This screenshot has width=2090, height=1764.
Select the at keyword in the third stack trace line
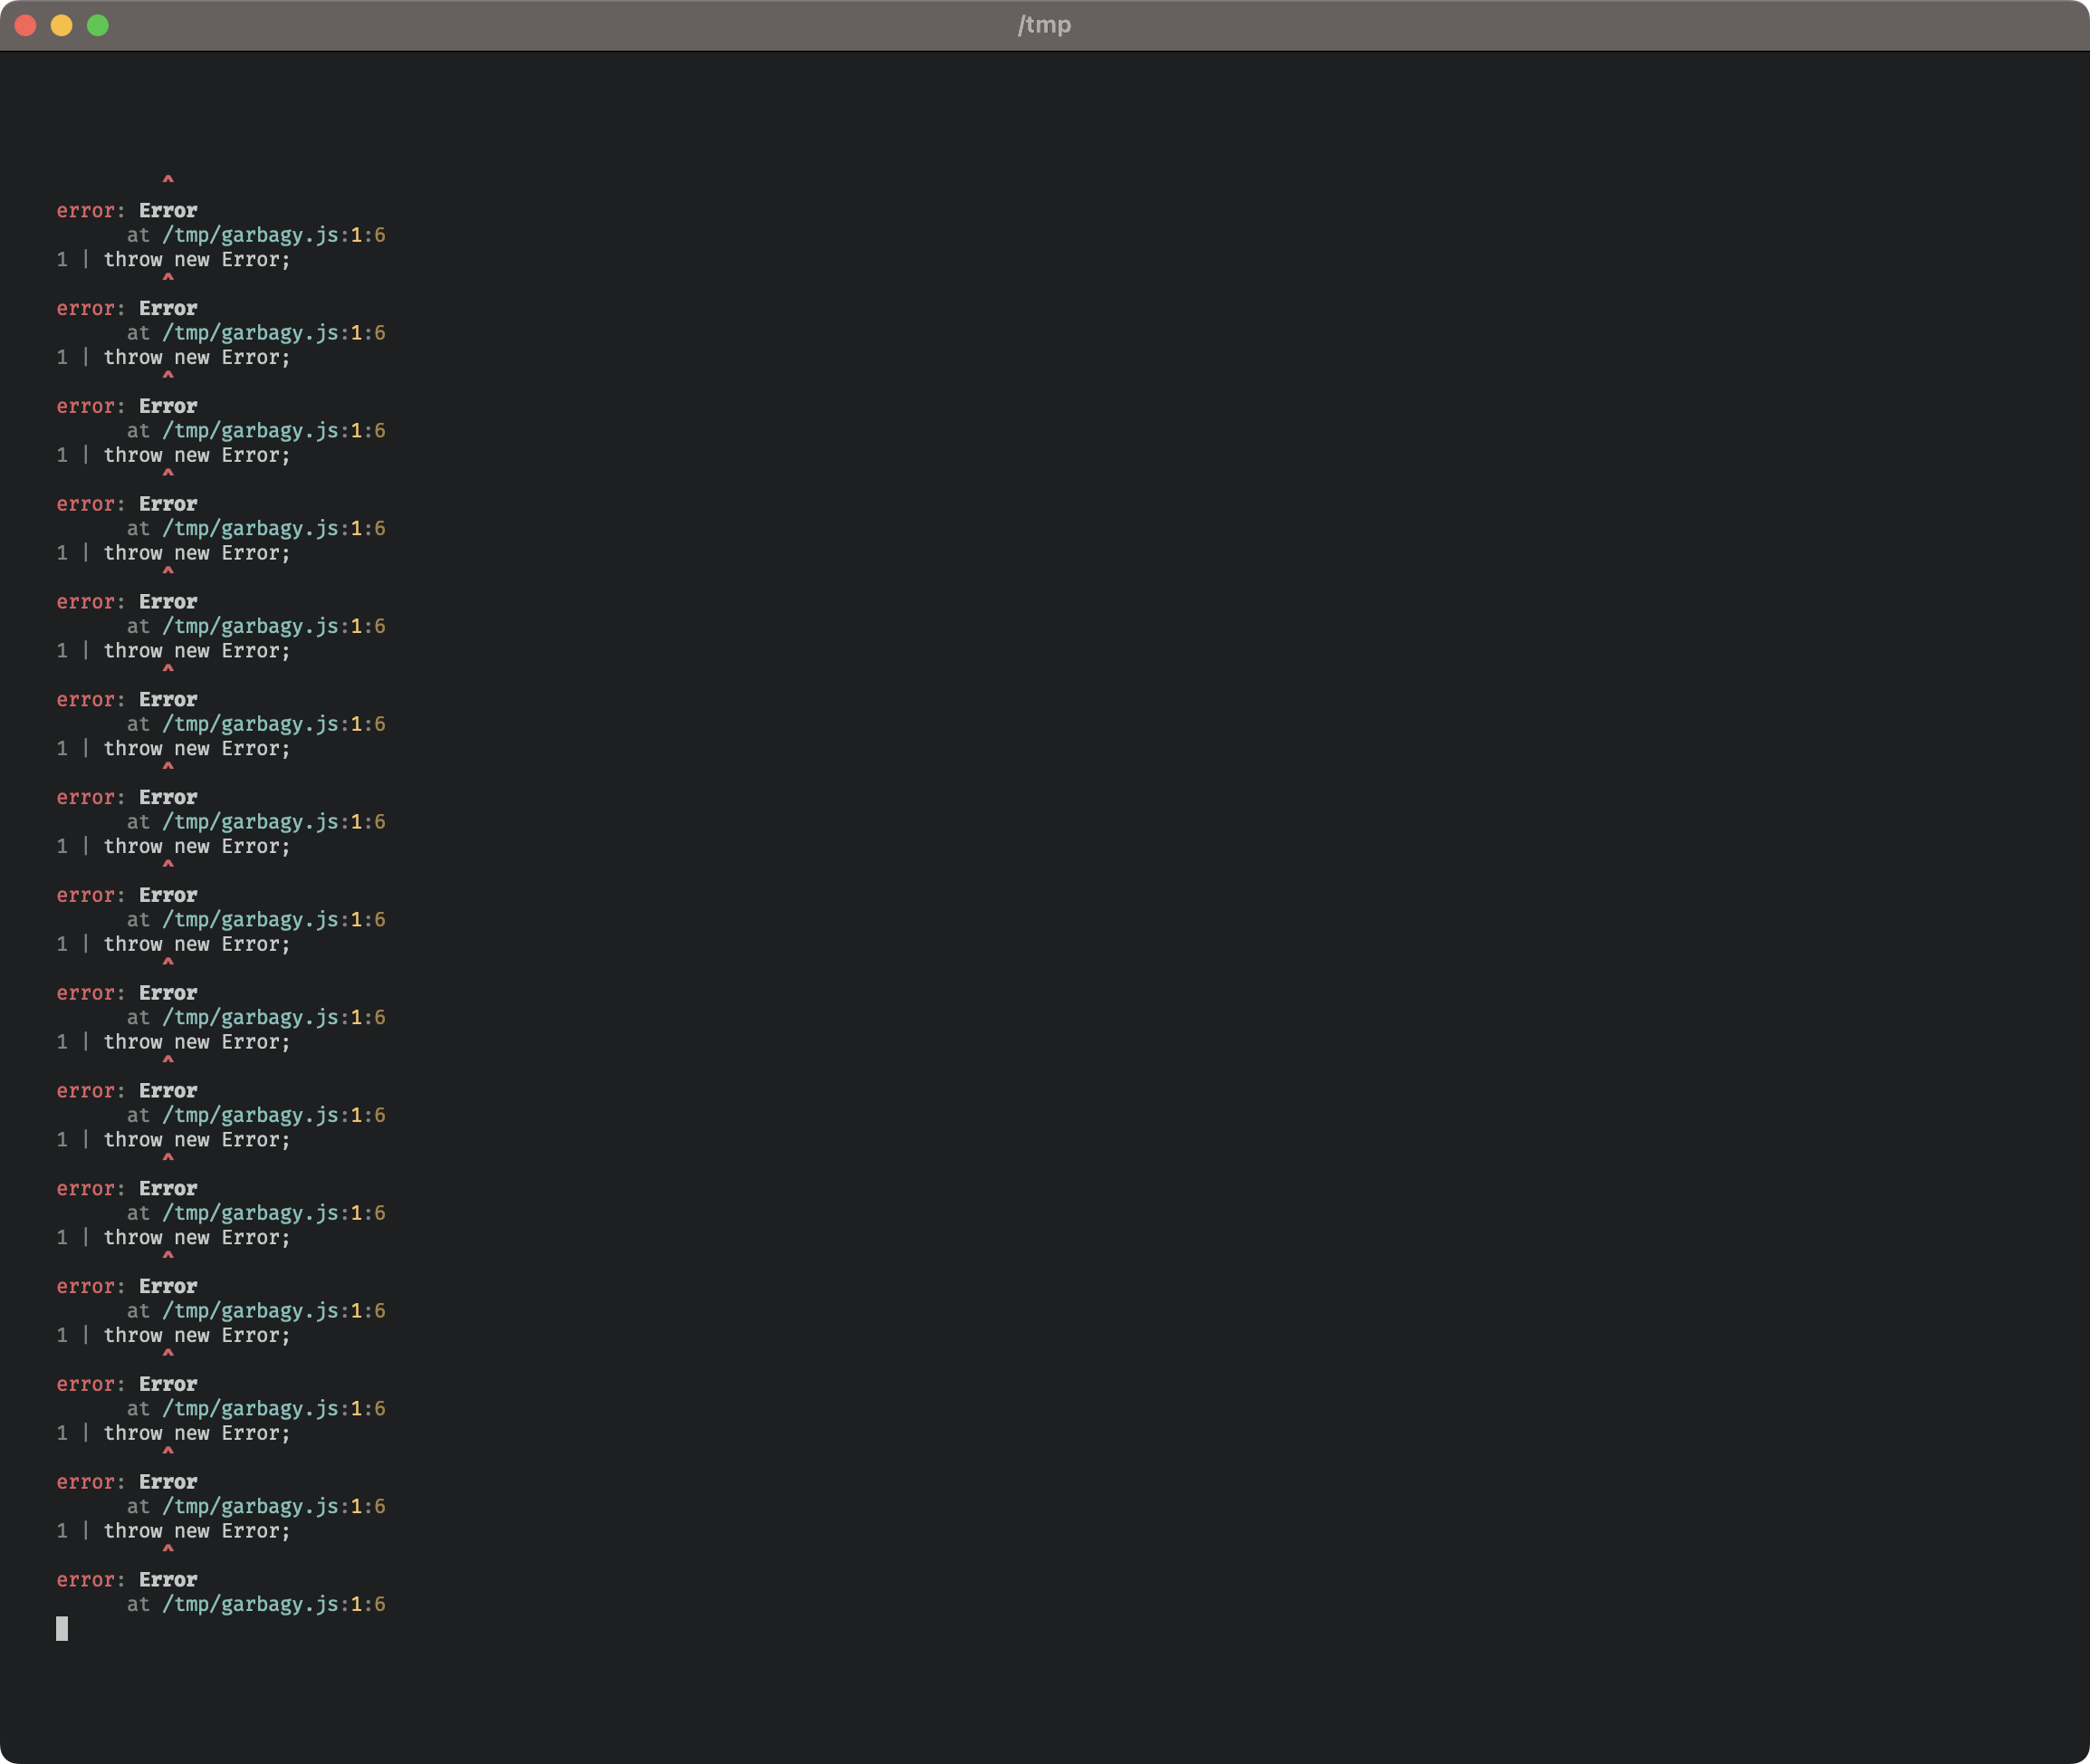click(139, 430)
